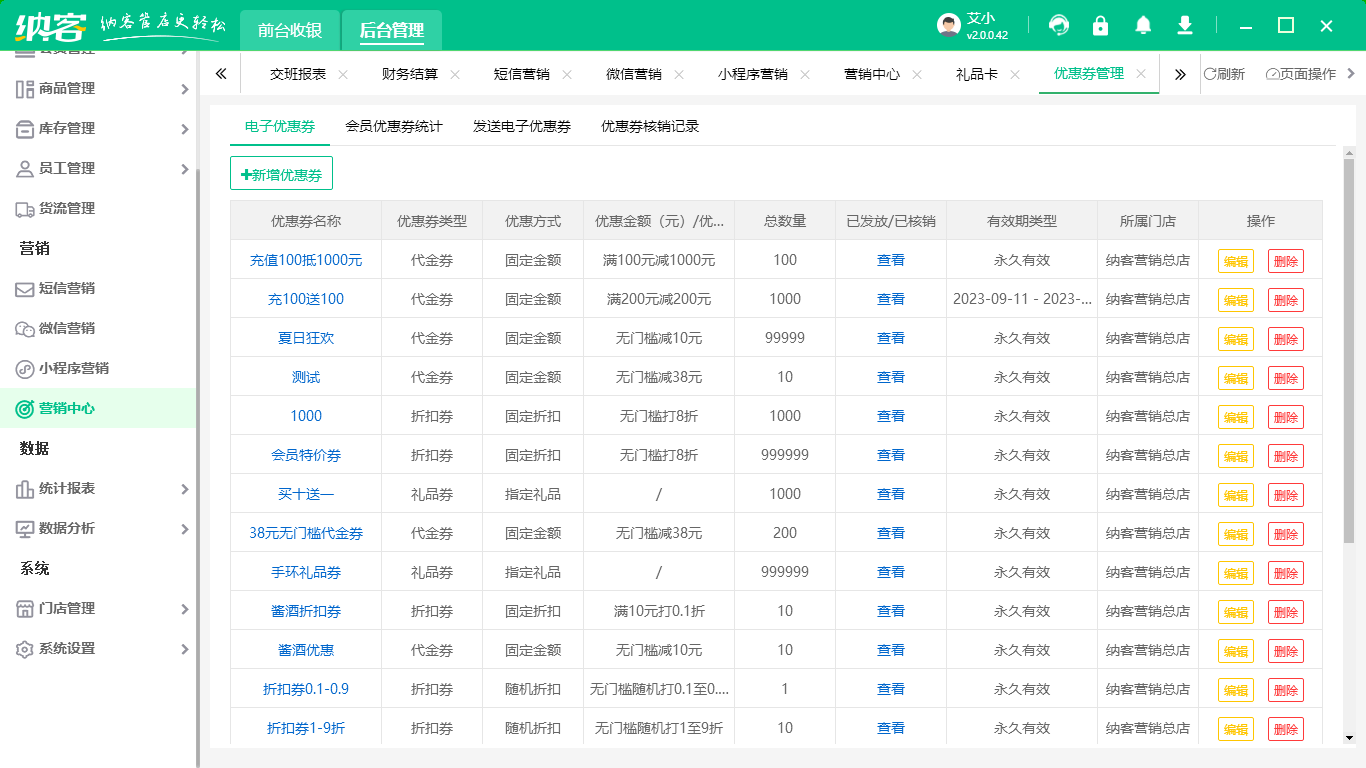Click the 统计报表 chart icon
Image resolution: width=1366 pixels, height=768 pixels.
point(25,489)
